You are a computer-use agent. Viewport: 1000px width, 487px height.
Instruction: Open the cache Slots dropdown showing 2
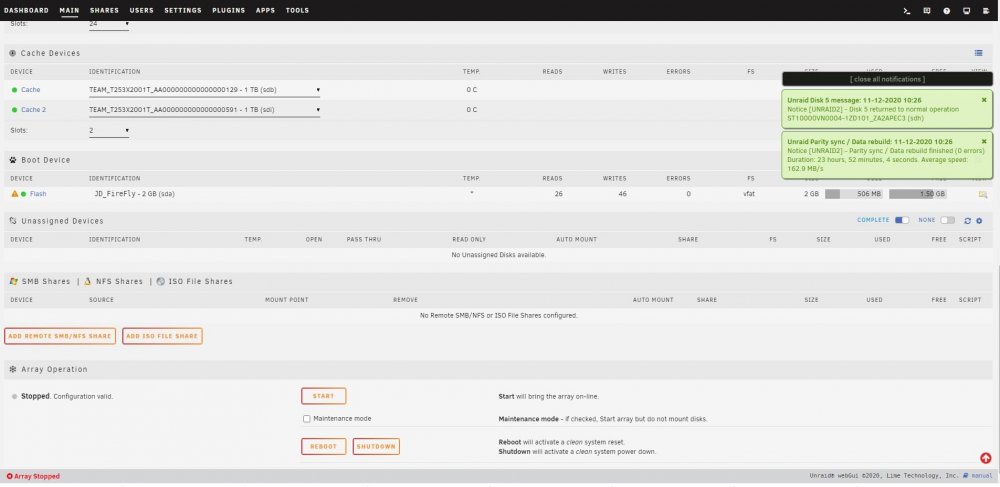point(109,130)
